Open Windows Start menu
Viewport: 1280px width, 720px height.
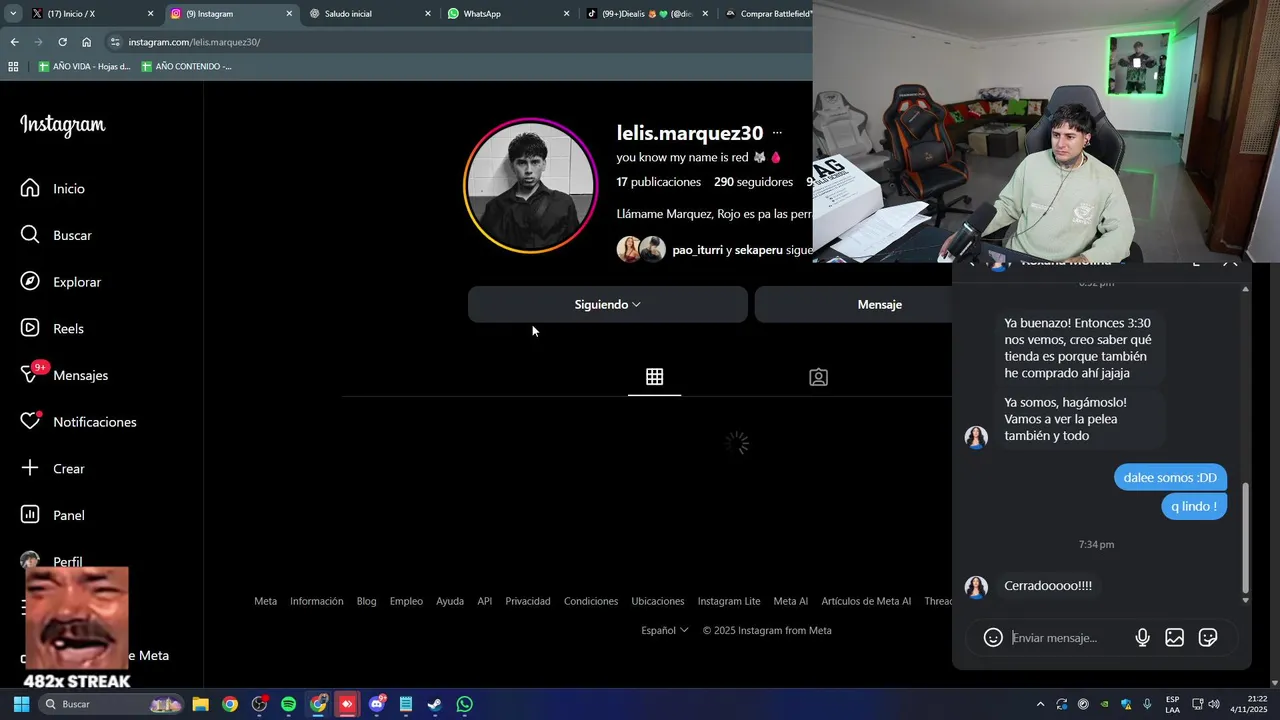(x=21, y=704)
